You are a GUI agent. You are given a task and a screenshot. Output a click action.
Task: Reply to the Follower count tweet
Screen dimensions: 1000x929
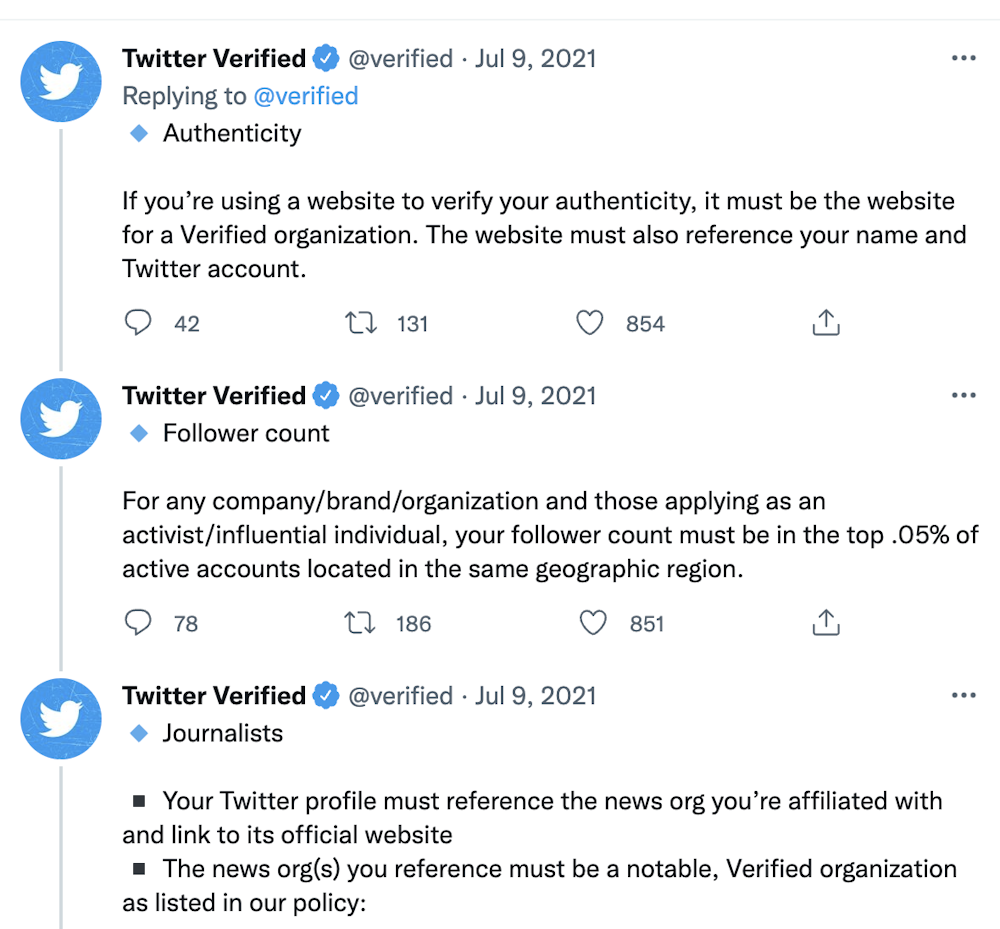click(x=138, y=623)
